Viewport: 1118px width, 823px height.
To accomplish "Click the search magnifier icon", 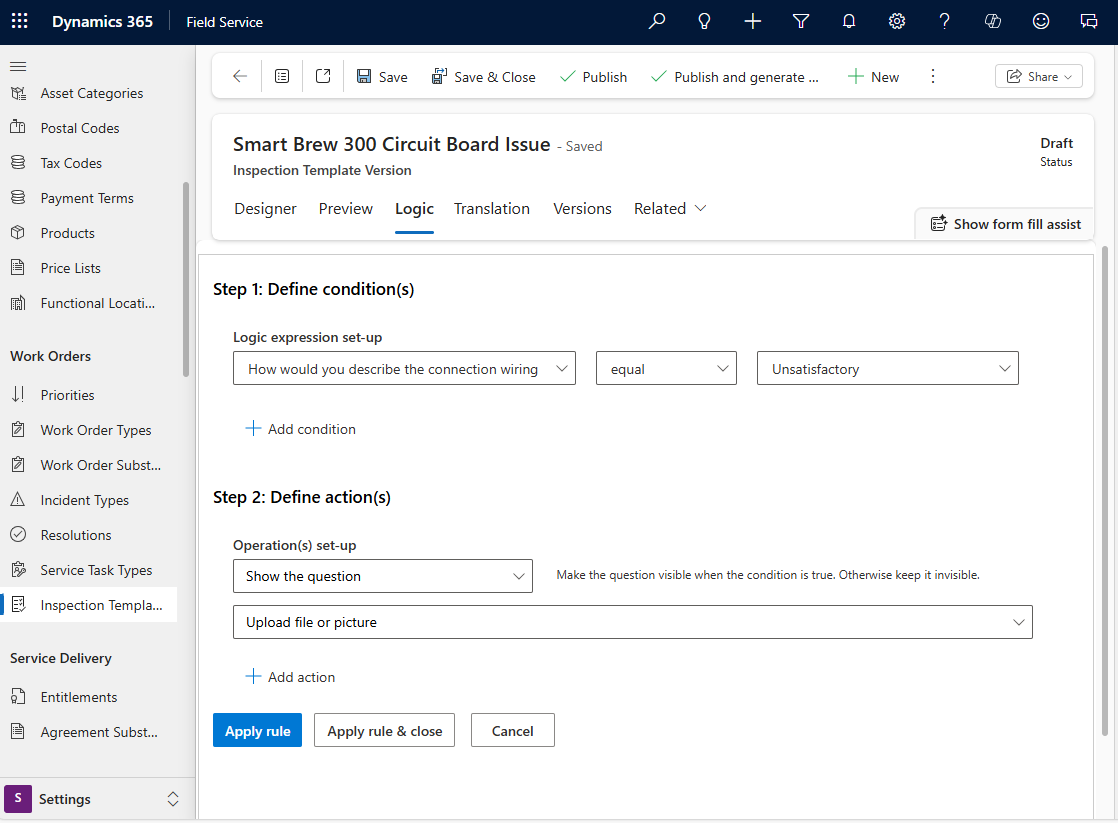I will tap(657, 21).
